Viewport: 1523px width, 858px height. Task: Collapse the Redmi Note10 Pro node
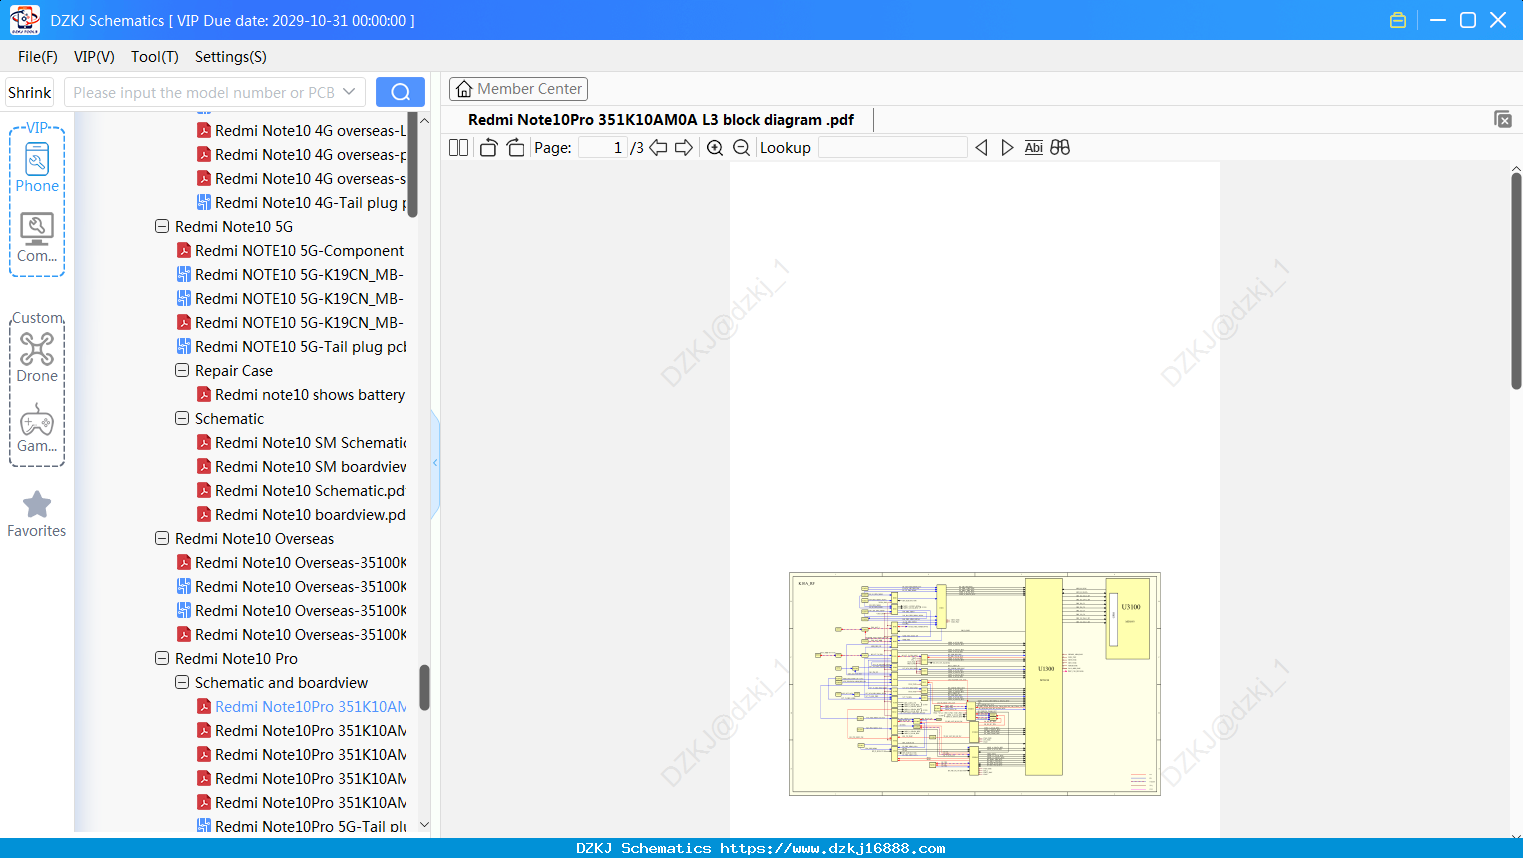coord(162,658)
